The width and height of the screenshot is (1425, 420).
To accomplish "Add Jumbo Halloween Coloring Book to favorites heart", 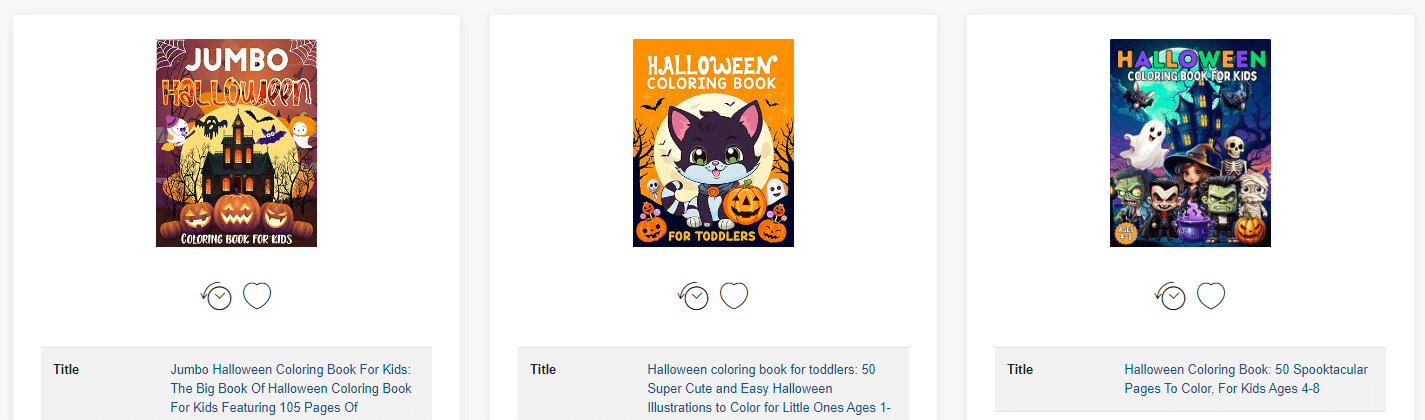I will click(257, 296).
